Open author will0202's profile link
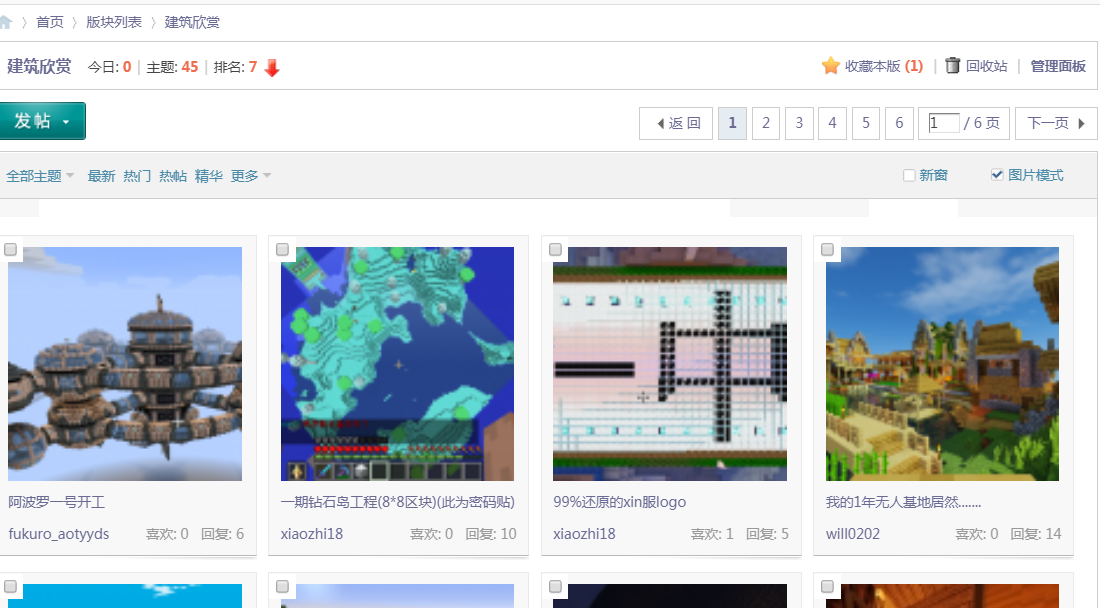This screenshot has height=608, width=1100. click(853, 534)
